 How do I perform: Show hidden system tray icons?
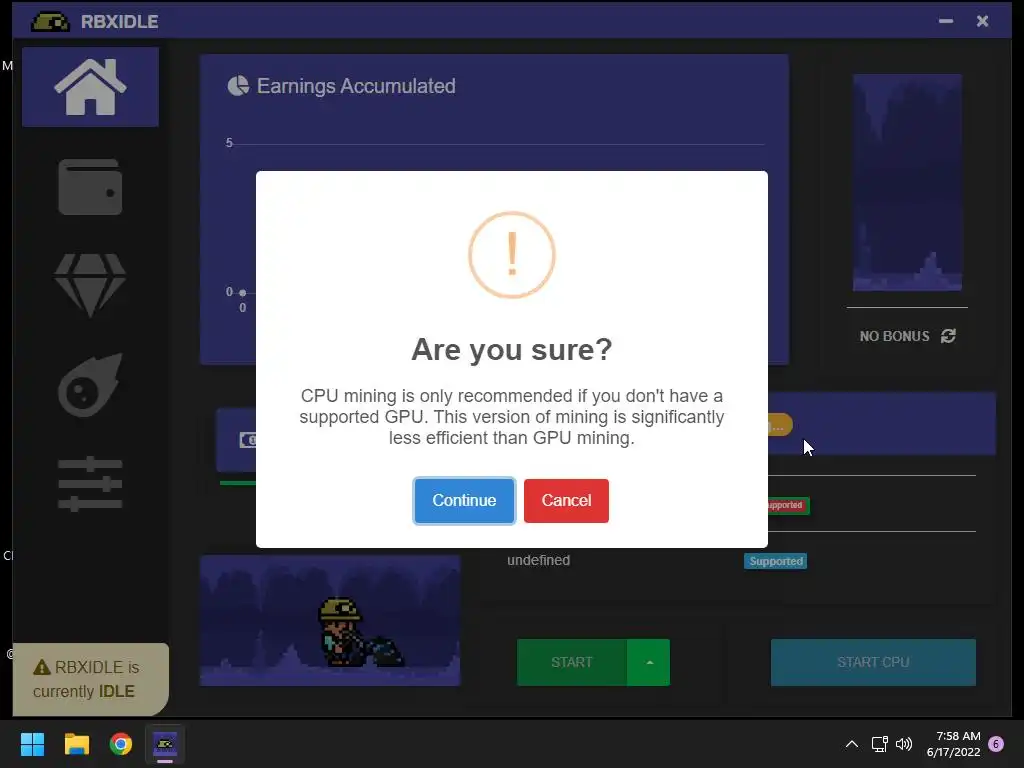point(852,744)
